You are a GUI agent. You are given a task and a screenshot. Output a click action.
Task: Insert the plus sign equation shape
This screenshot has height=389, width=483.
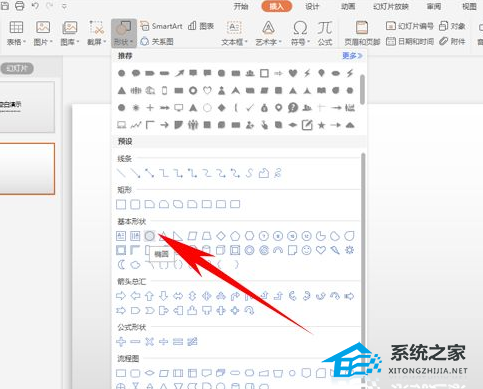[x=121, y=341]
